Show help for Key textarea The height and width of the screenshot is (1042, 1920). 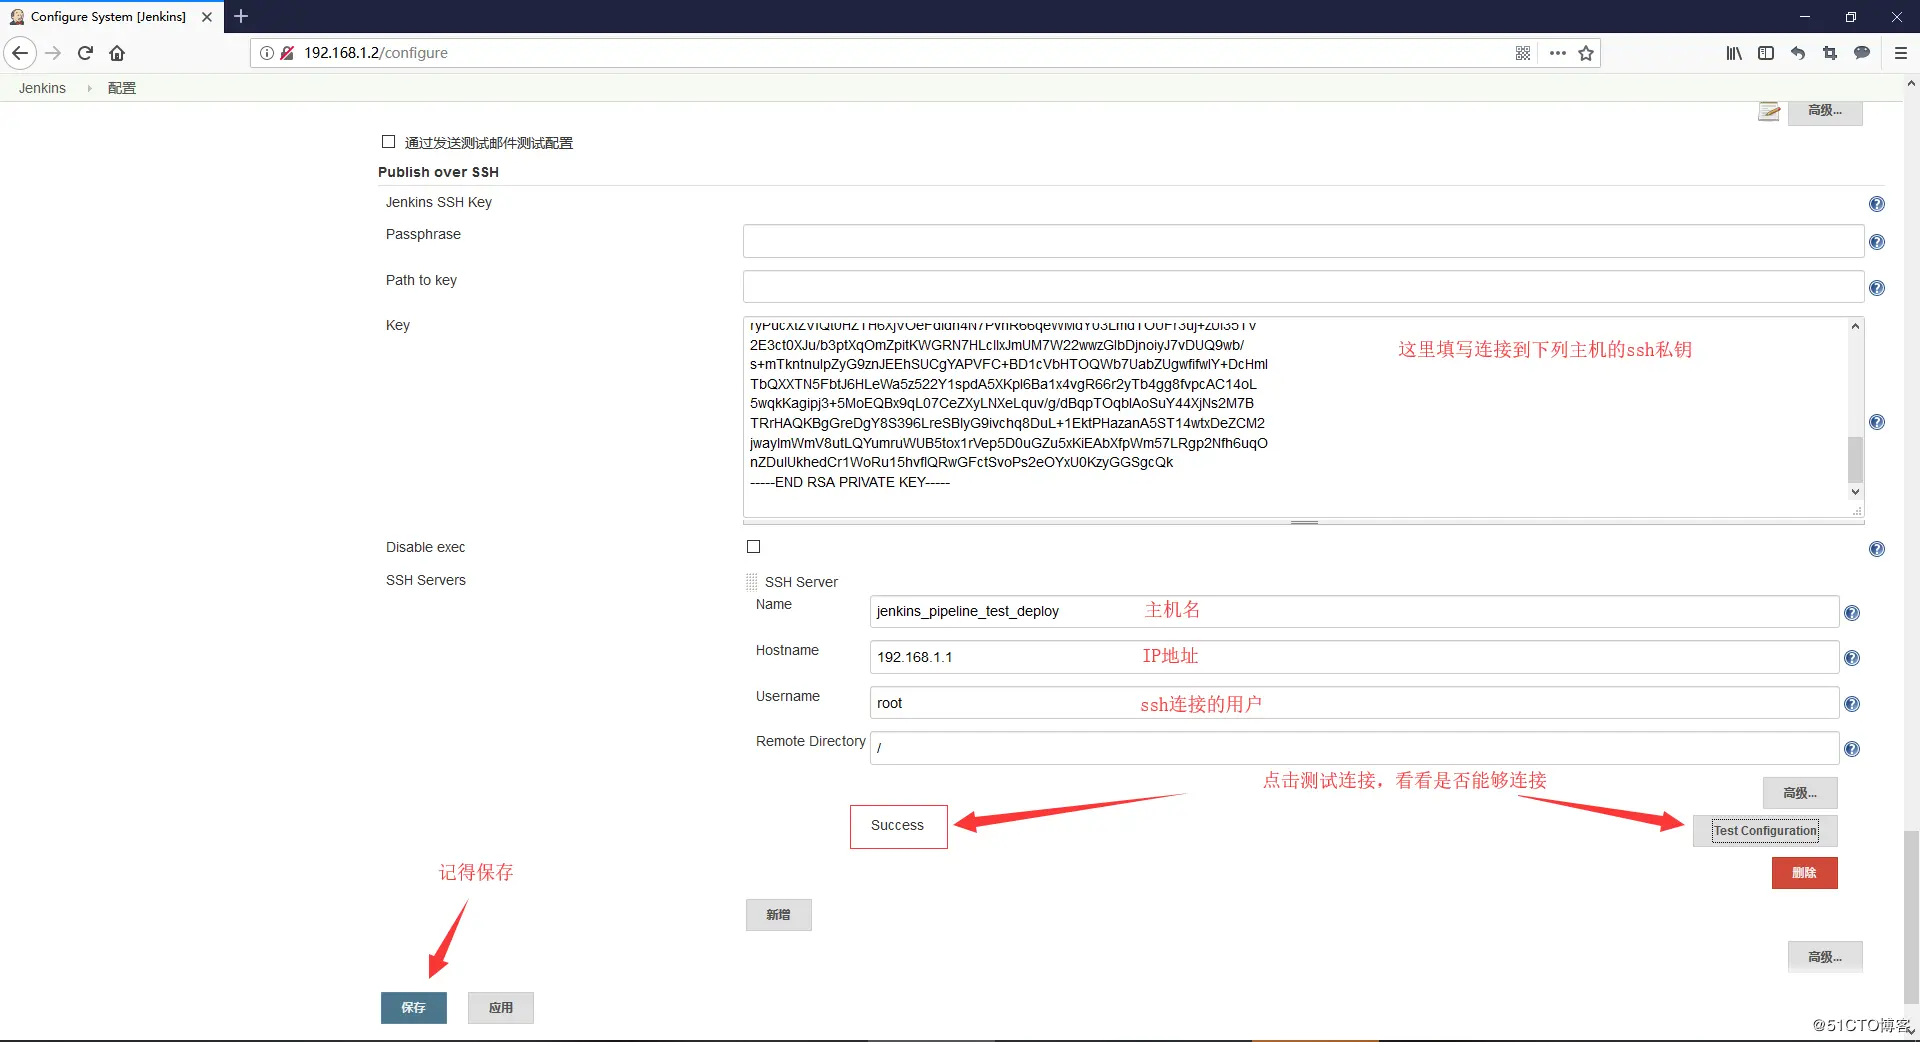point(1877,422)
